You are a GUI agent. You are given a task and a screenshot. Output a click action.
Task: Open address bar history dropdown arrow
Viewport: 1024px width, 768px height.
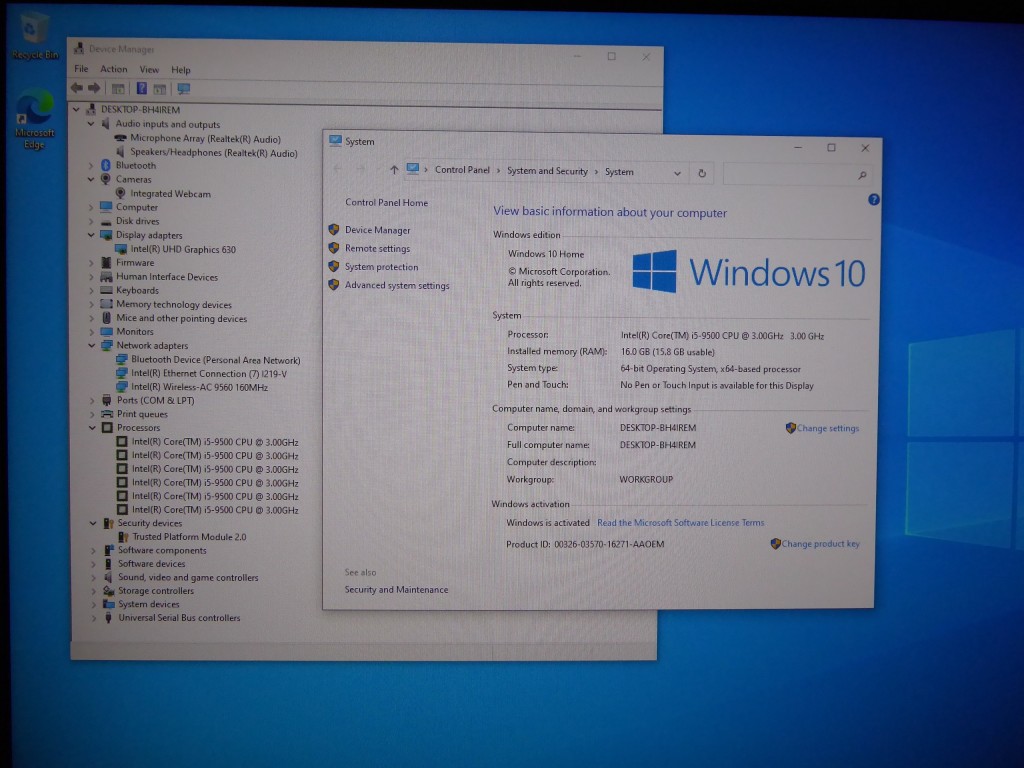click(677, 174)
